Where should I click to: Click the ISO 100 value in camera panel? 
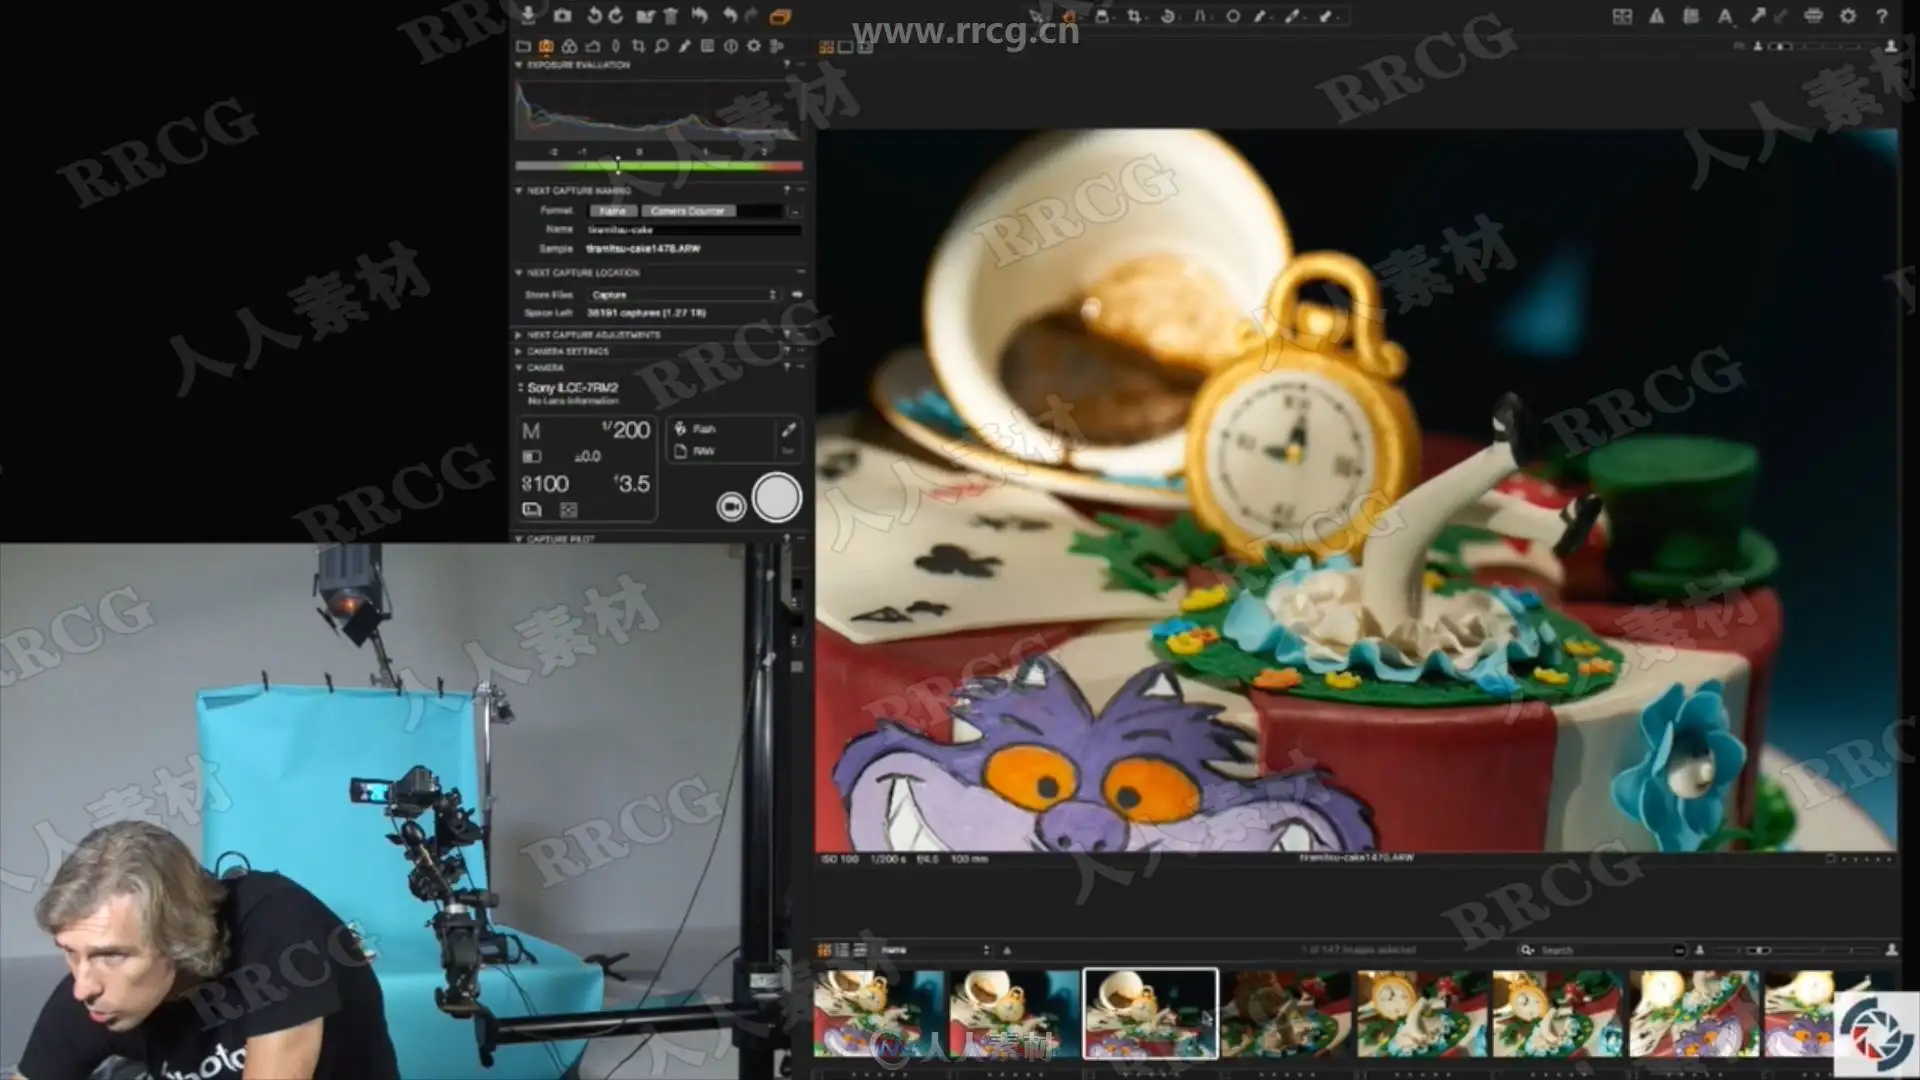tap(546, 484)
